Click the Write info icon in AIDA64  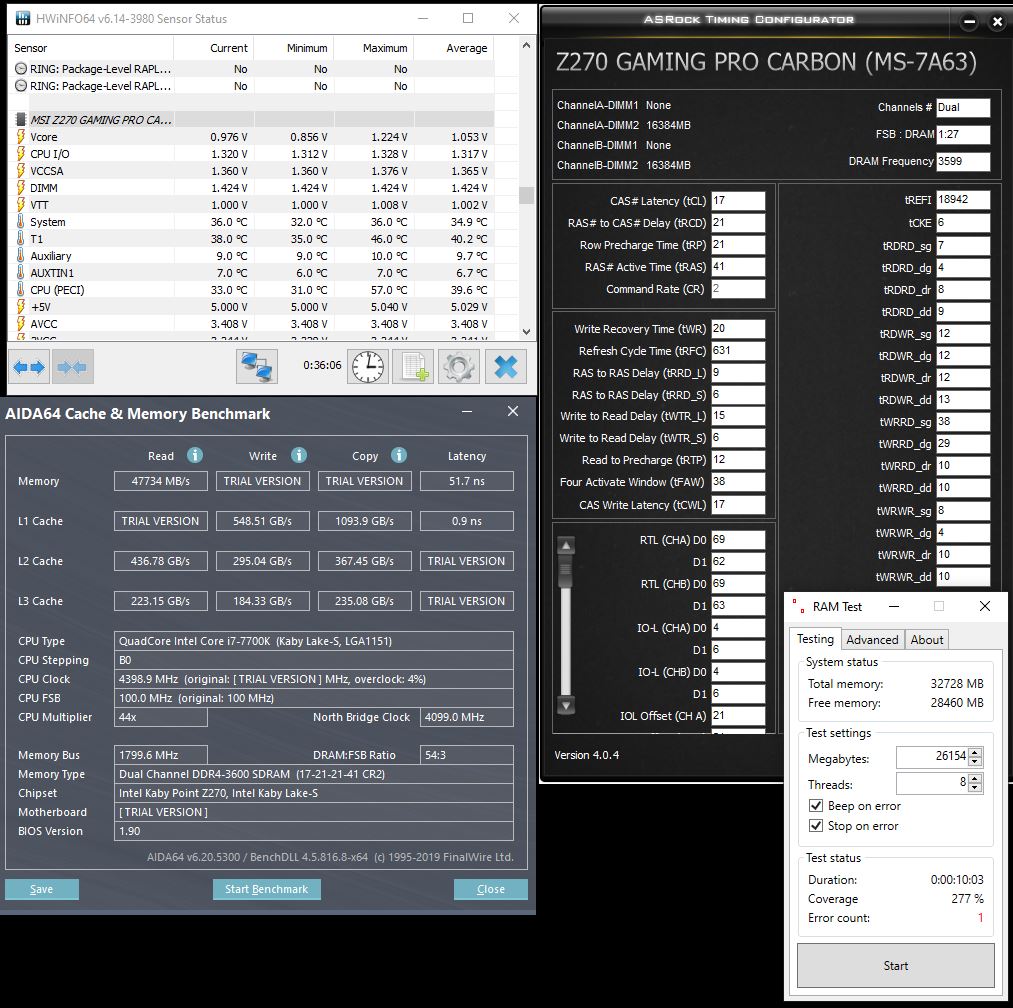pyautogui.click(x=298, y=456)
